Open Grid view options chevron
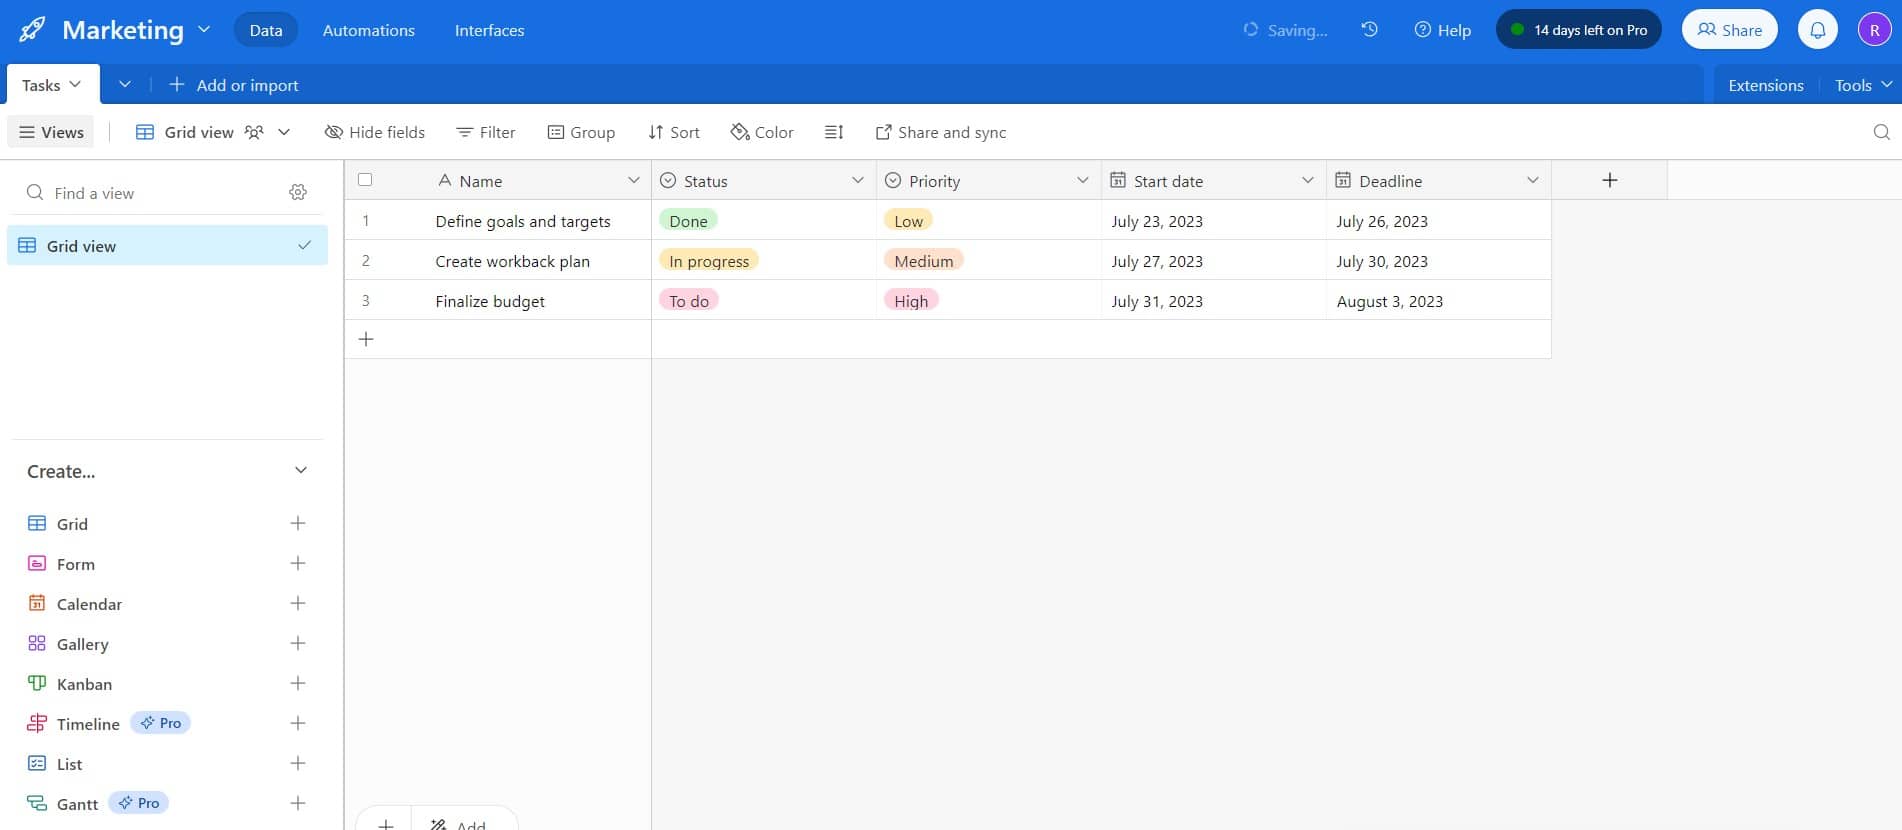 [x=284, y=132]
